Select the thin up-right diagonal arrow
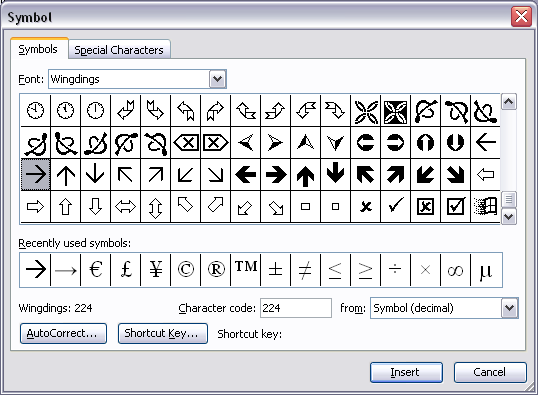This screenshot has width=538, height=395. coord(155,174)
